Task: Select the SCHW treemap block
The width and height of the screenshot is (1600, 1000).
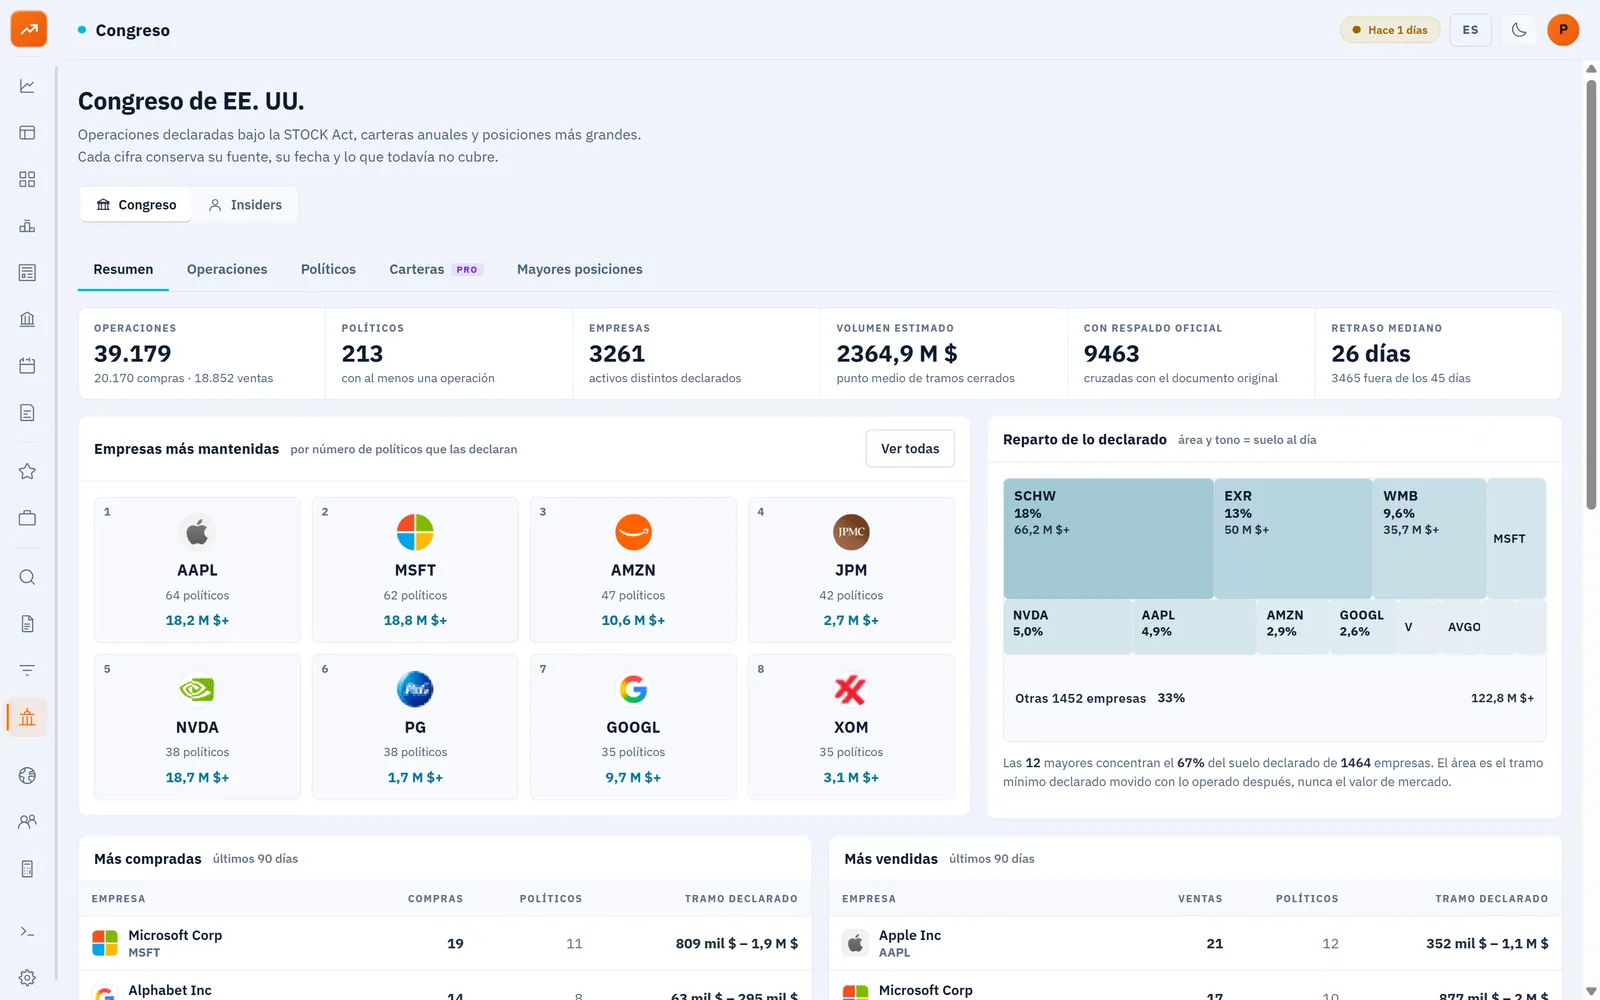Action: (1108, 538)
